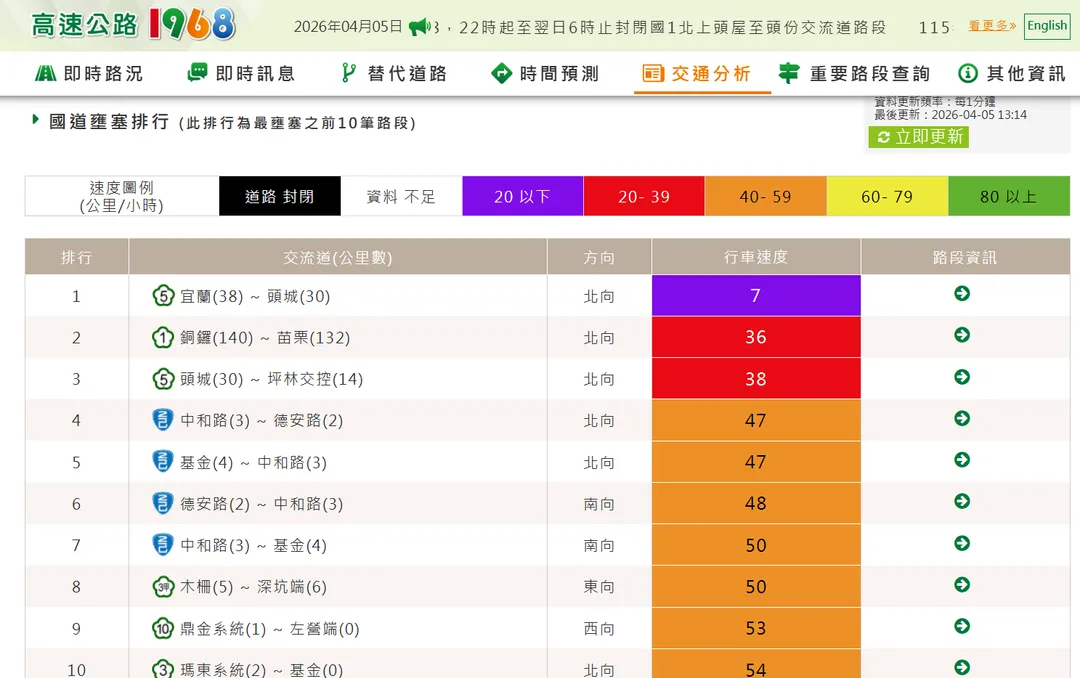Click the 速度圖例 (公里/小時) legend label
1080x678 pixels.
pyautogui.click(x=122, y=196)
